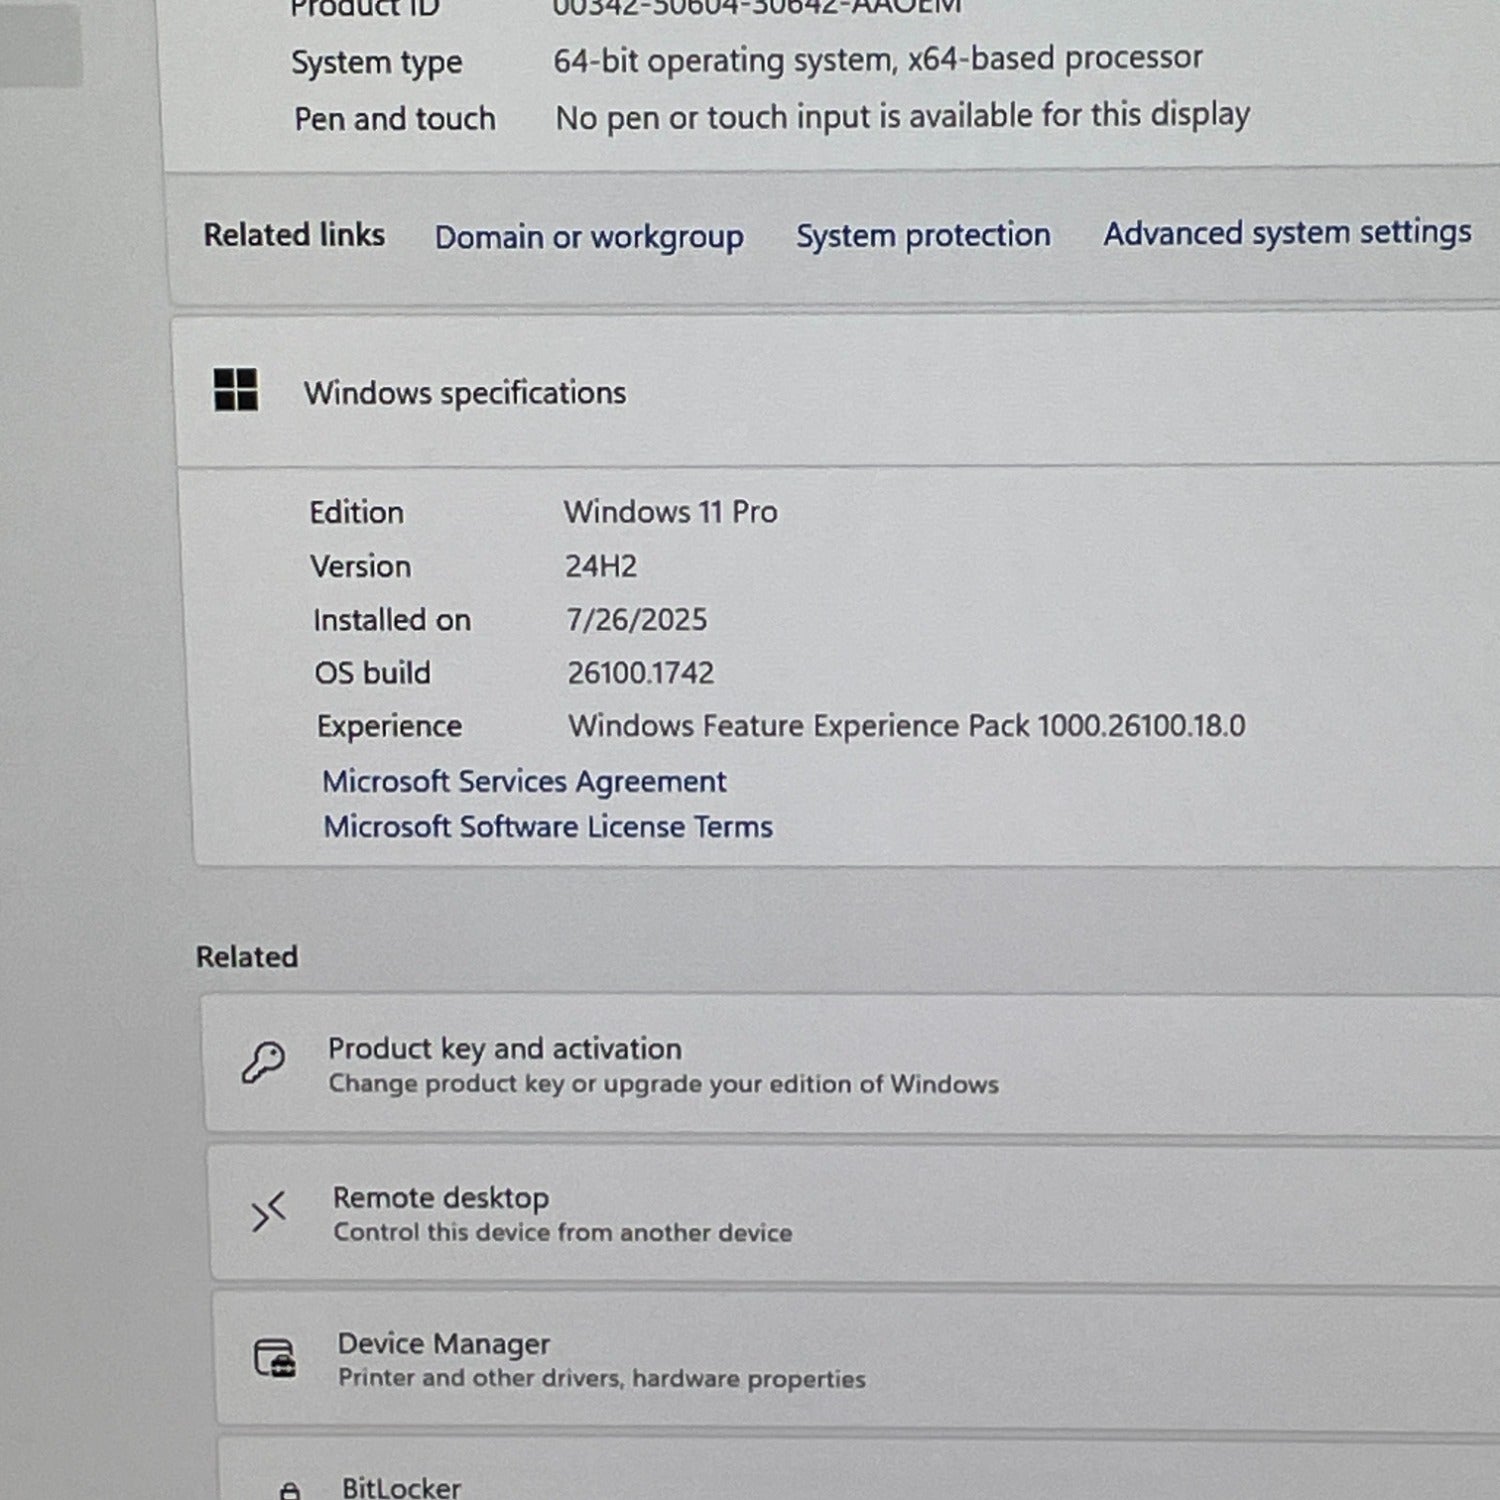Viewport: 1500px width, 1500px height.
Task: Open System protection settings
Action: (922, 235)
